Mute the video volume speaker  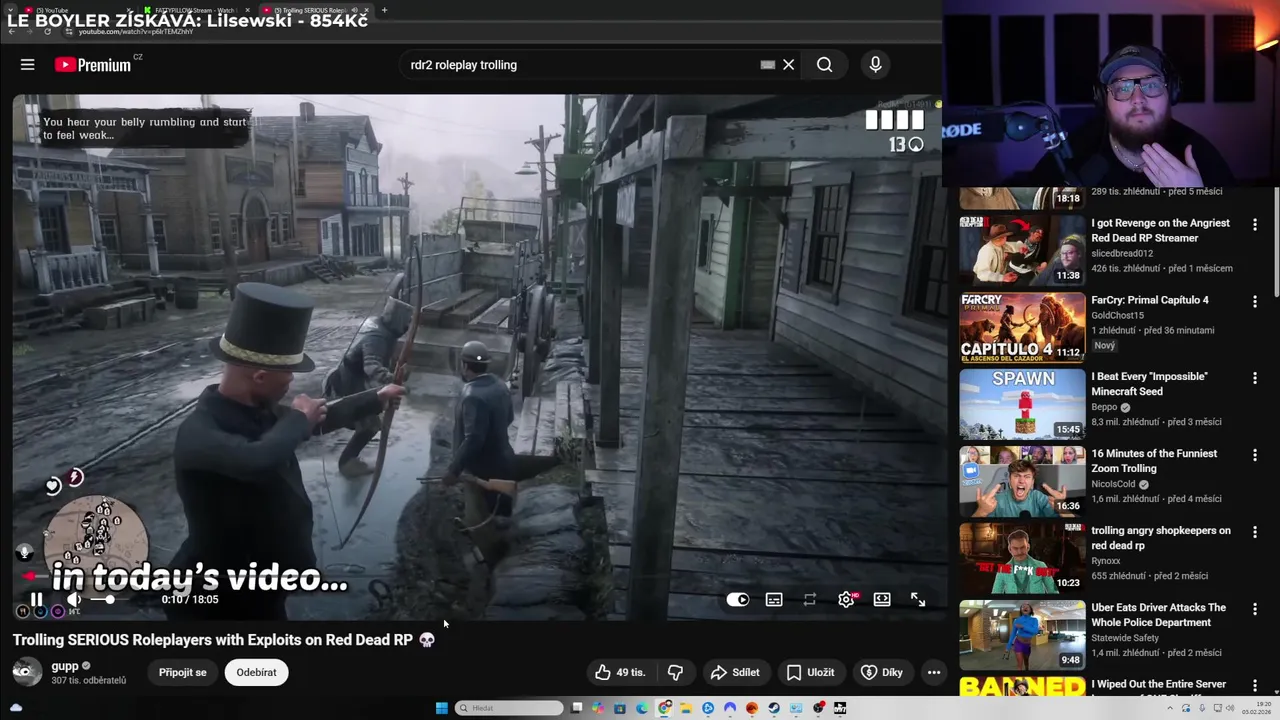pos(73,600)
